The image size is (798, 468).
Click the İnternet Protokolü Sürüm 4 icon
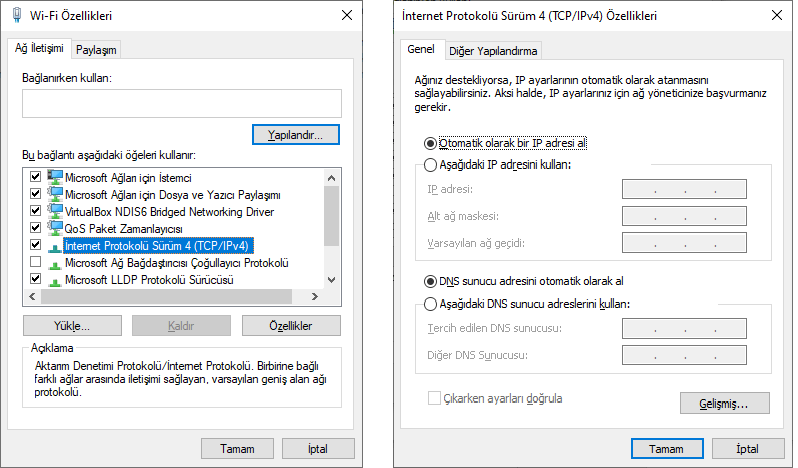coord(54,246)
